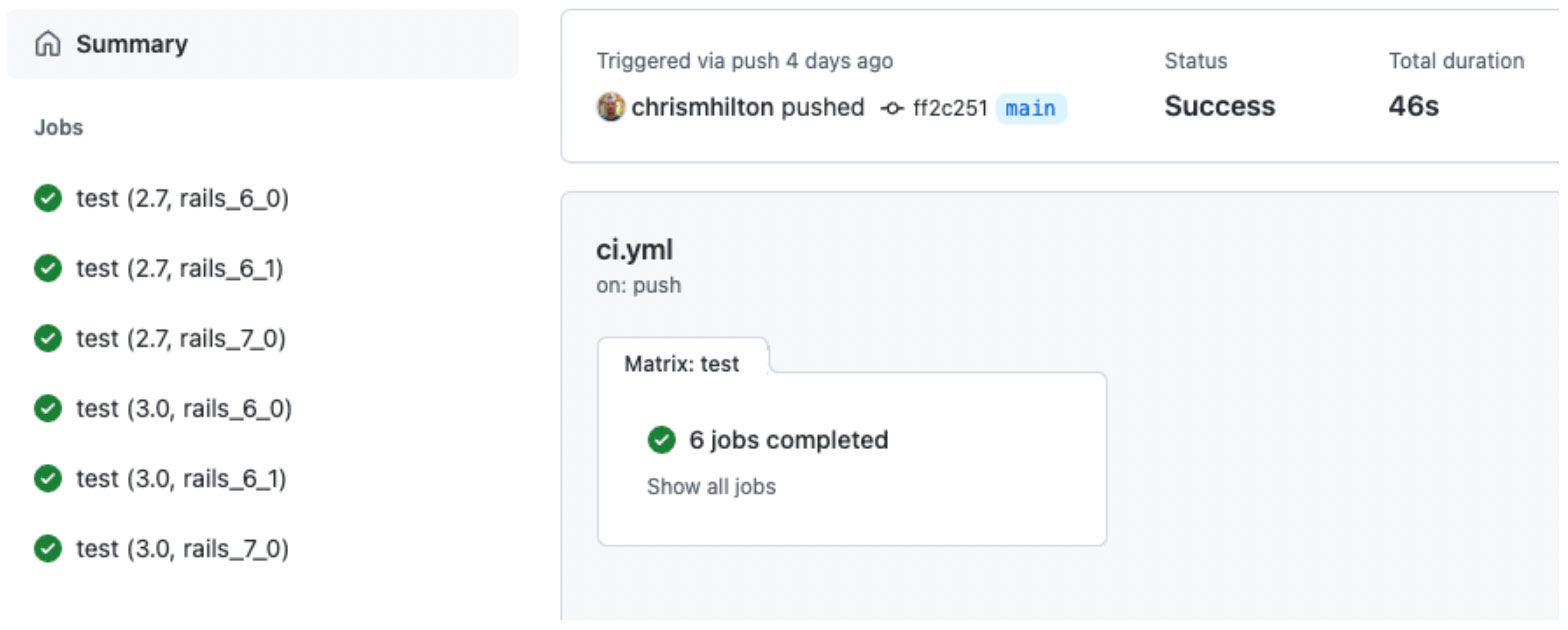1568x630 pixels.
Task: Click the ci.yml workflow file title
Action: tap(634, 250)
